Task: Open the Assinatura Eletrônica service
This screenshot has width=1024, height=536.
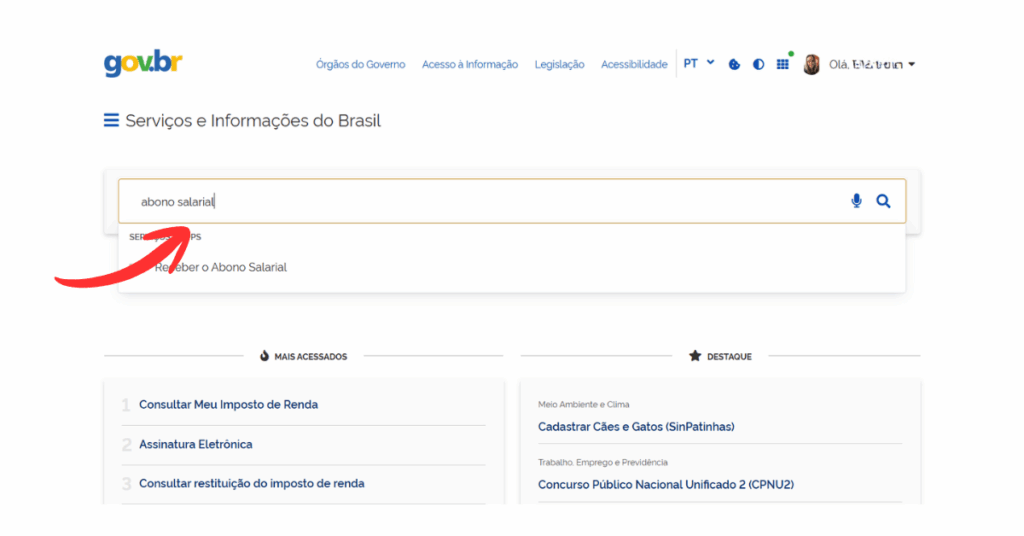Action: point(195,444)
